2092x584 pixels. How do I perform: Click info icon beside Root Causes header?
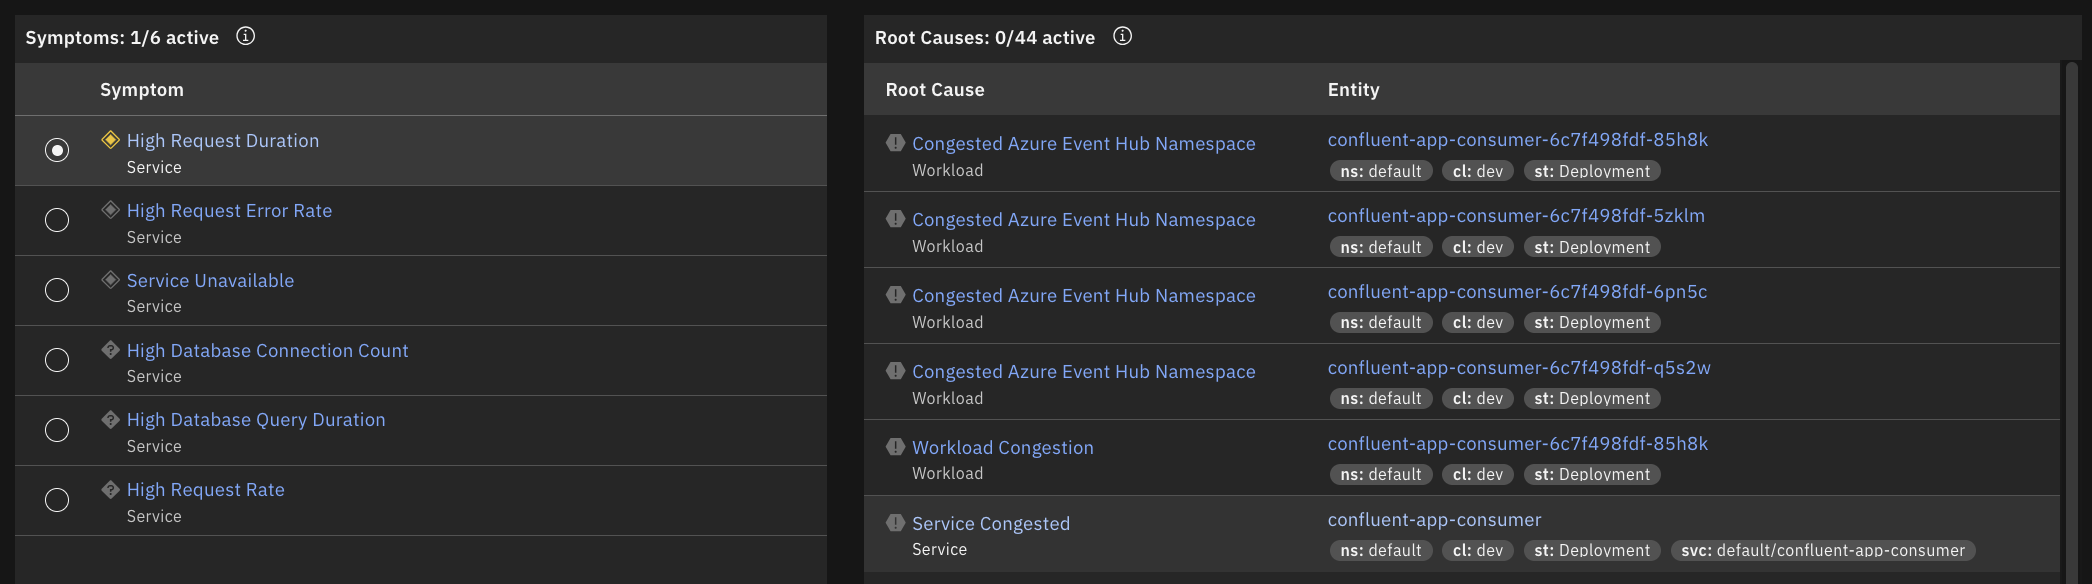coord(1122,37)
